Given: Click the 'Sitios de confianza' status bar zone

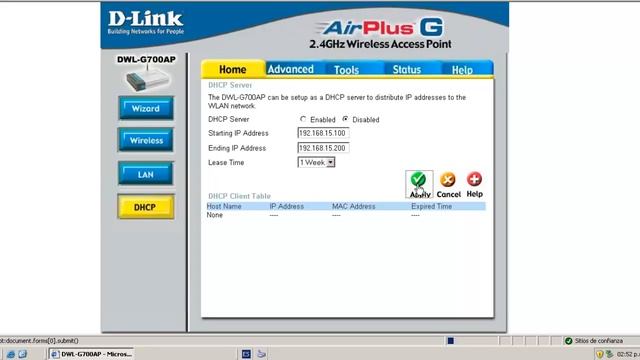Looking at the screenshot, I should pos(594,341).
